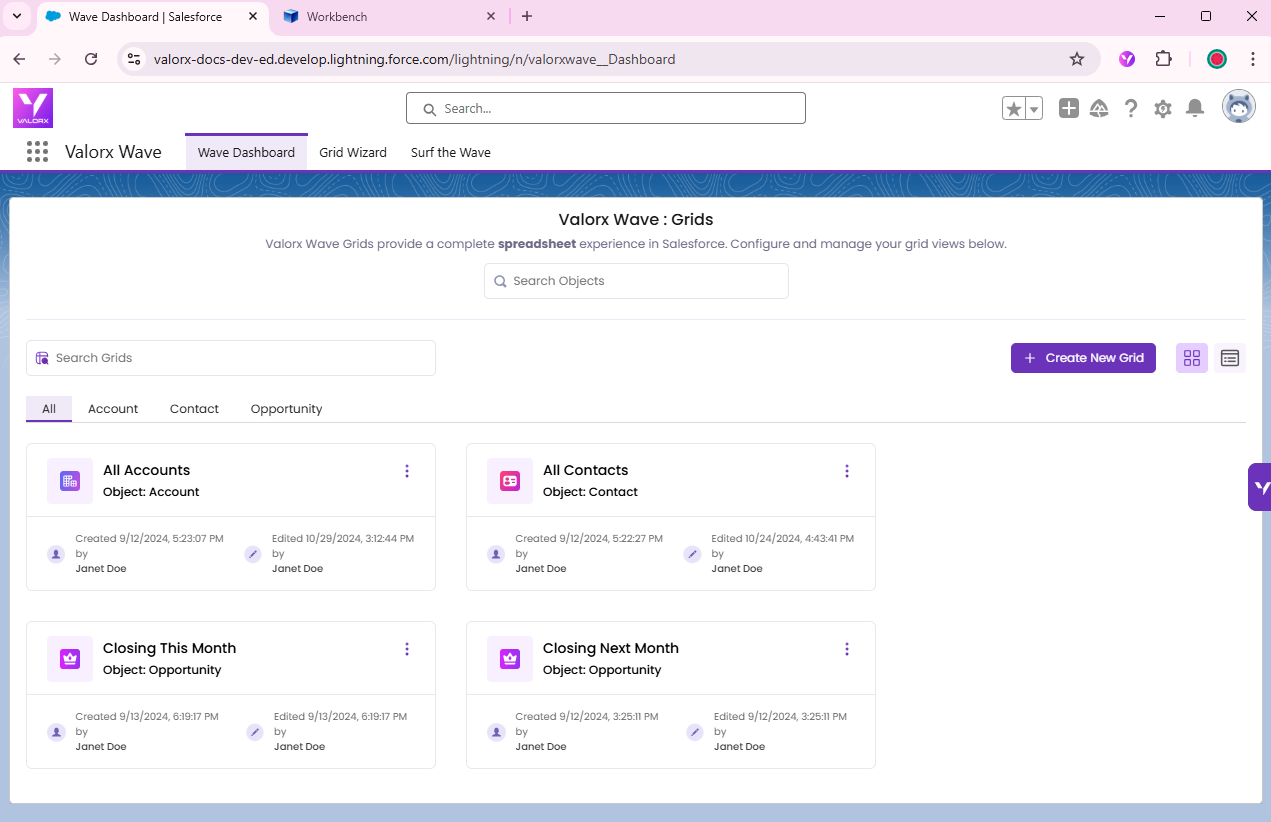
Task: Click the Search Grids field
Action: click(x=231, y=358)
